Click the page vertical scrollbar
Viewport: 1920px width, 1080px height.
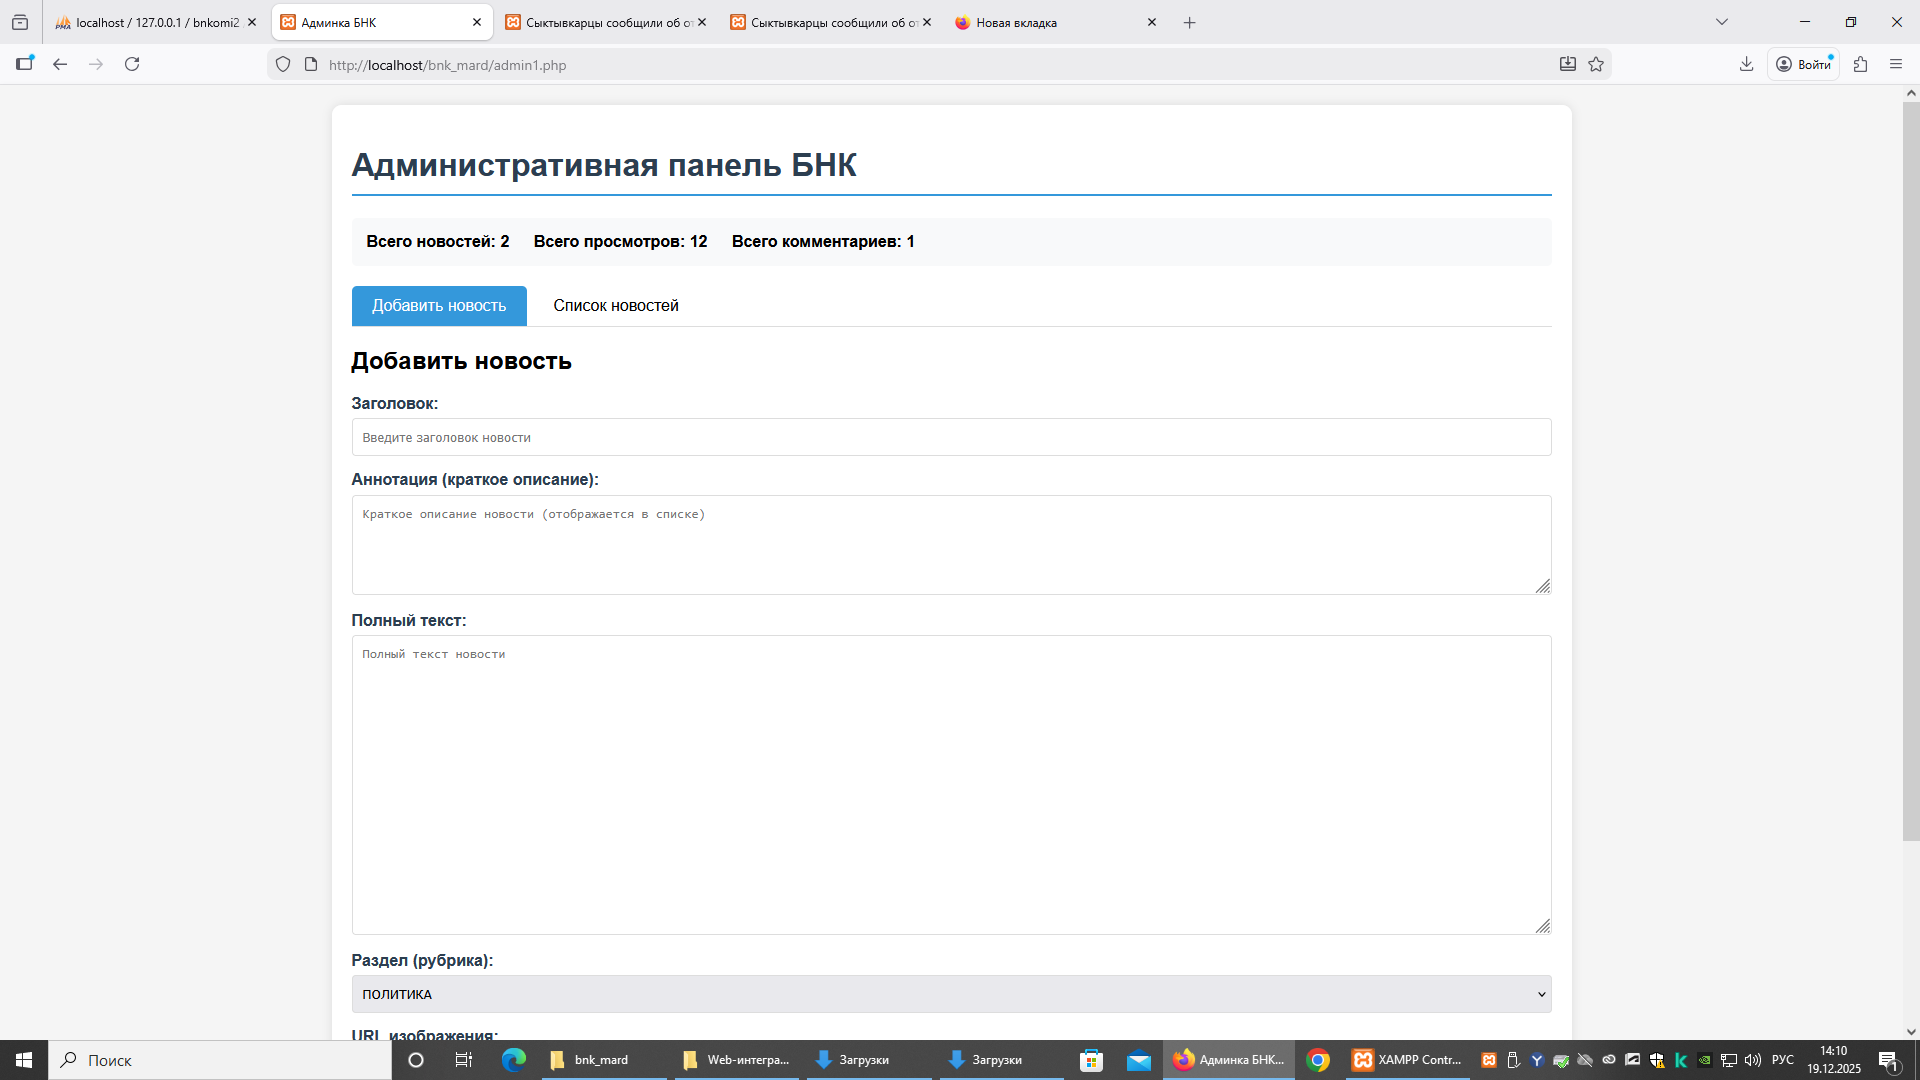click(x=1910, y=470)
